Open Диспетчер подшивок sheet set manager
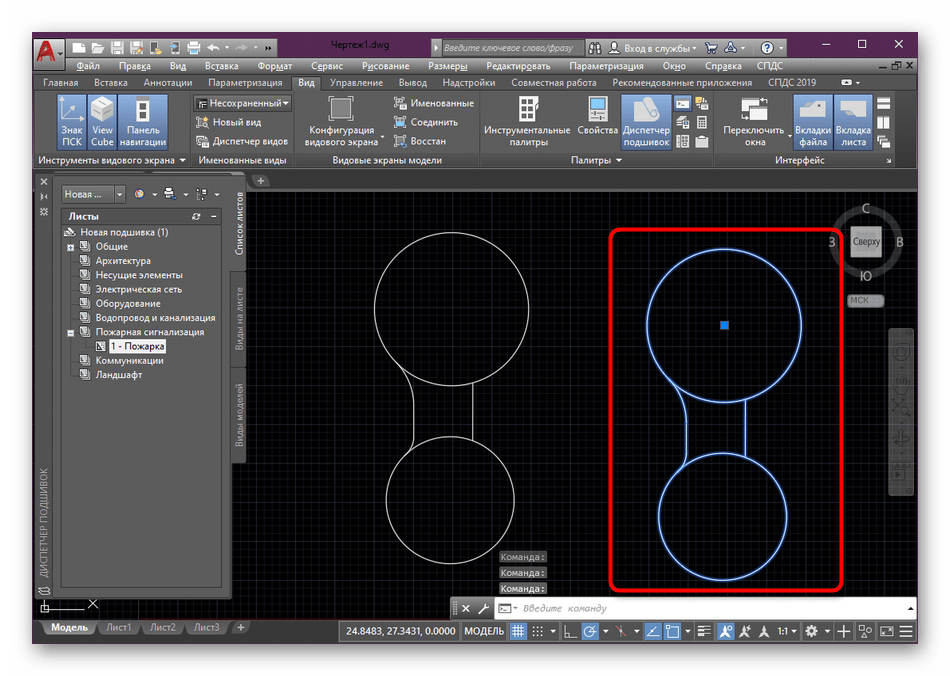 (645, 122)
